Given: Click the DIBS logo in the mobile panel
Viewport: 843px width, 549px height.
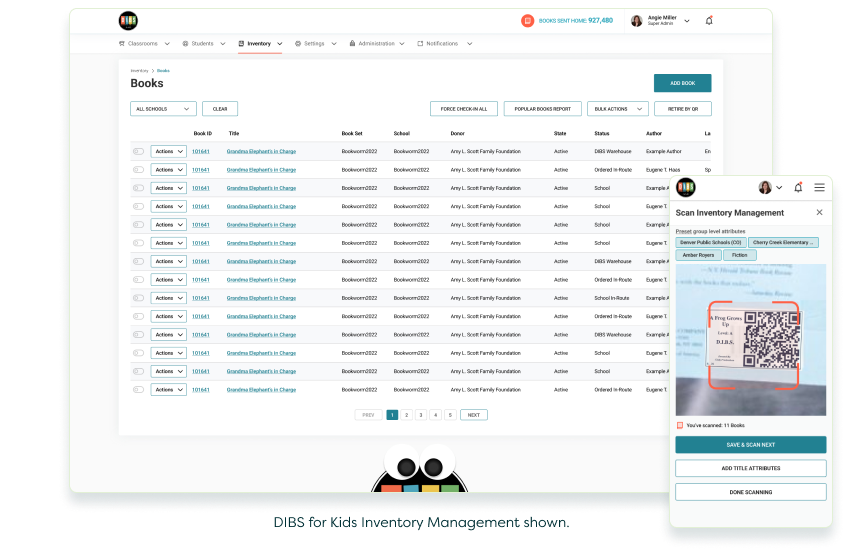Looking at the screenshot, I should click(685, 187).
